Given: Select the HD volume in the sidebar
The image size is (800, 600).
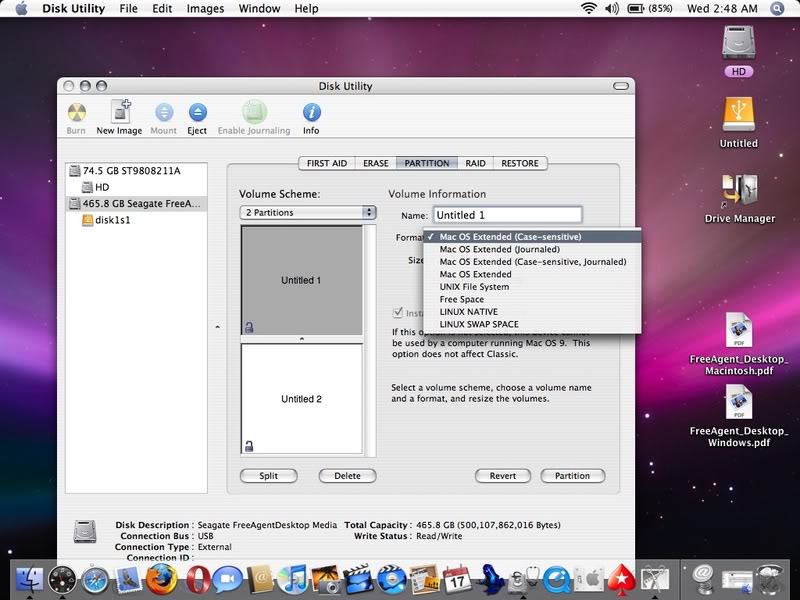Looking at the screenshot, I should 136,187.
